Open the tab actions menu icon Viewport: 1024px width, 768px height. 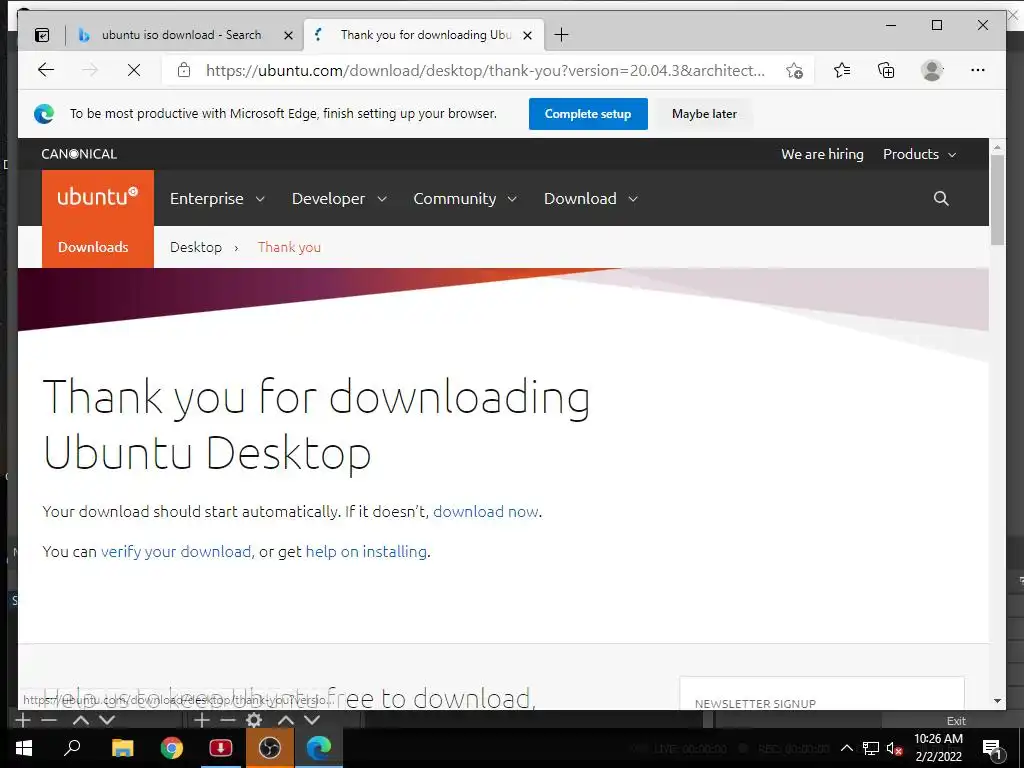(42, 35)
